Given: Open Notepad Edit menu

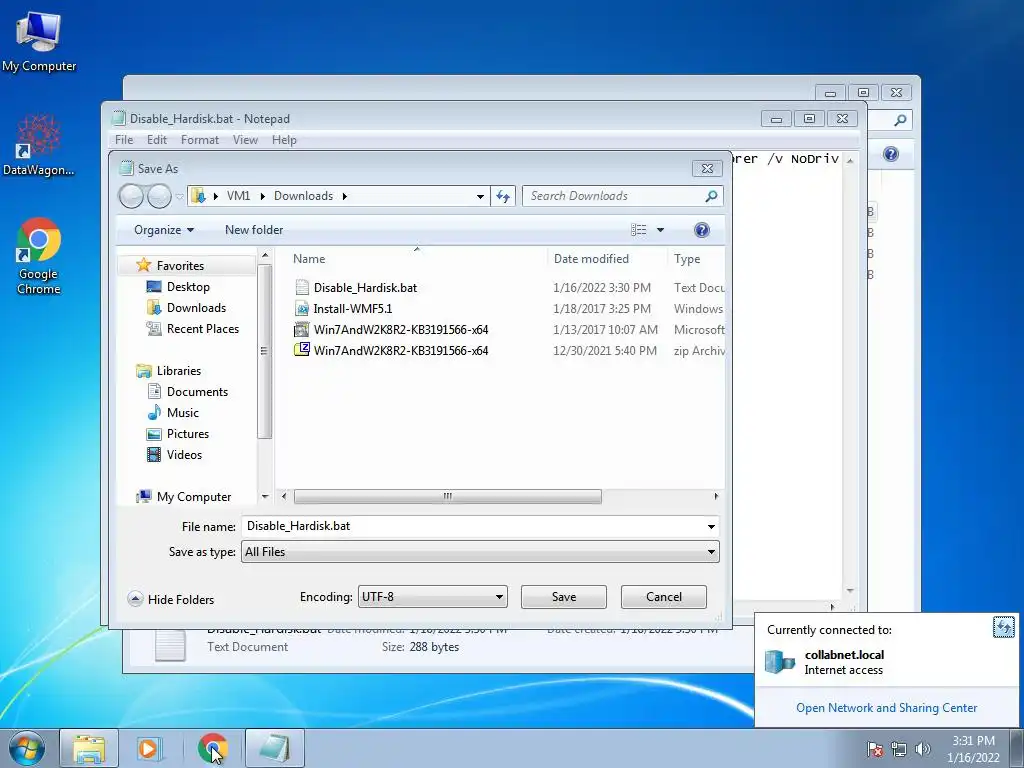Looking at the screenshot, I should click(157, 140).
